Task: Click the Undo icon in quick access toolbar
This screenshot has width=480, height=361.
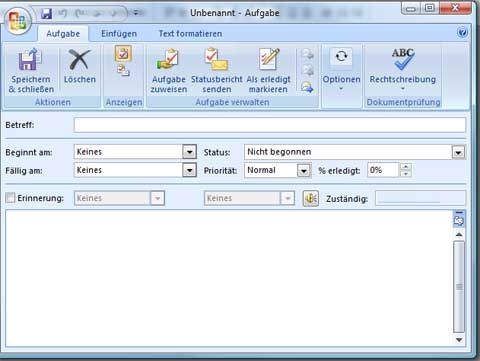Action: 62,13
